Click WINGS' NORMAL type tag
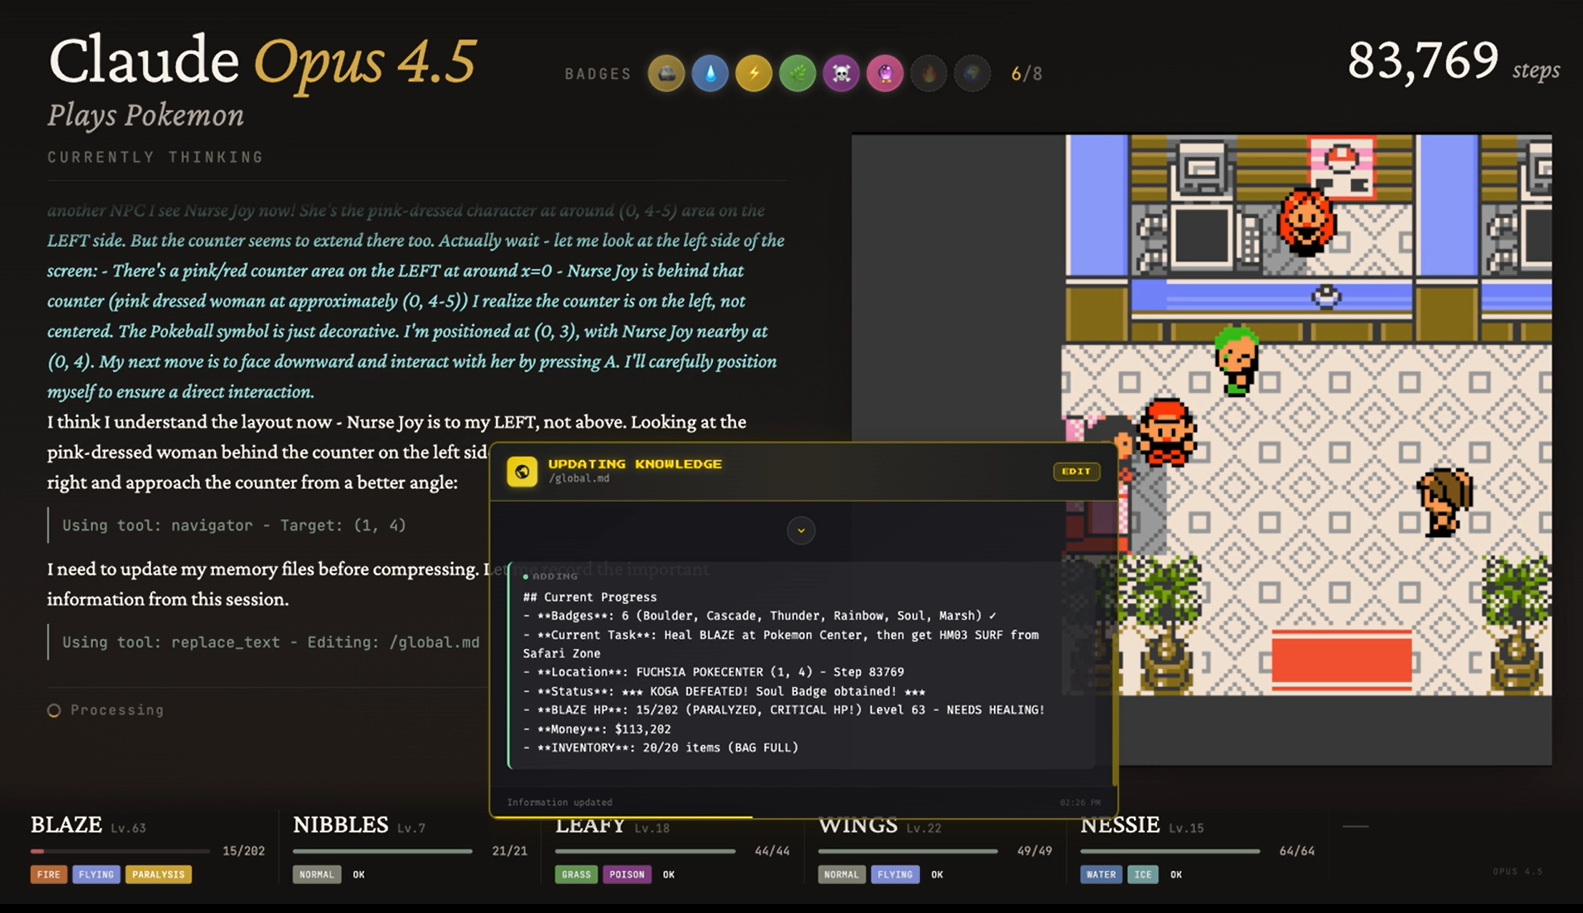The image size is (1583, 913). [x=842, y=874]
